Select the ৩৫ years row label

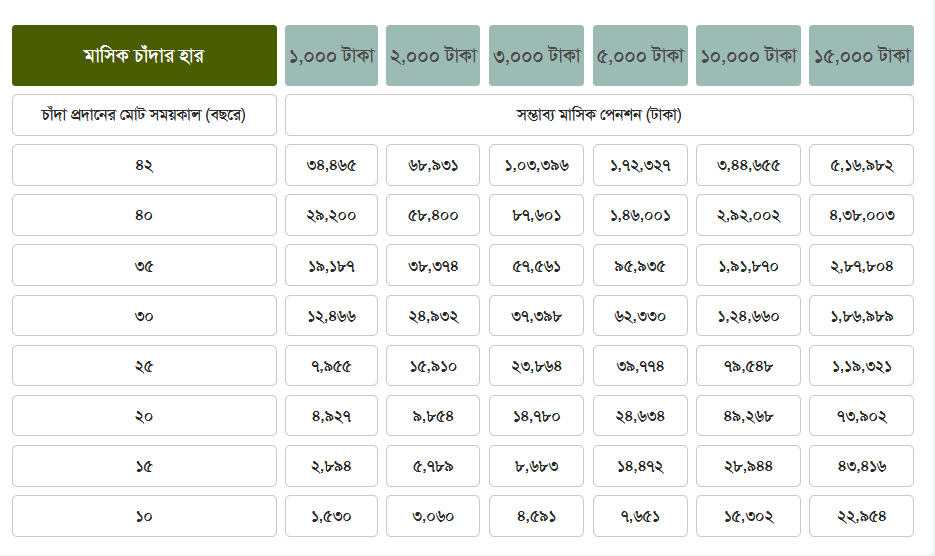pyautogui.click(x=144, y=266)
